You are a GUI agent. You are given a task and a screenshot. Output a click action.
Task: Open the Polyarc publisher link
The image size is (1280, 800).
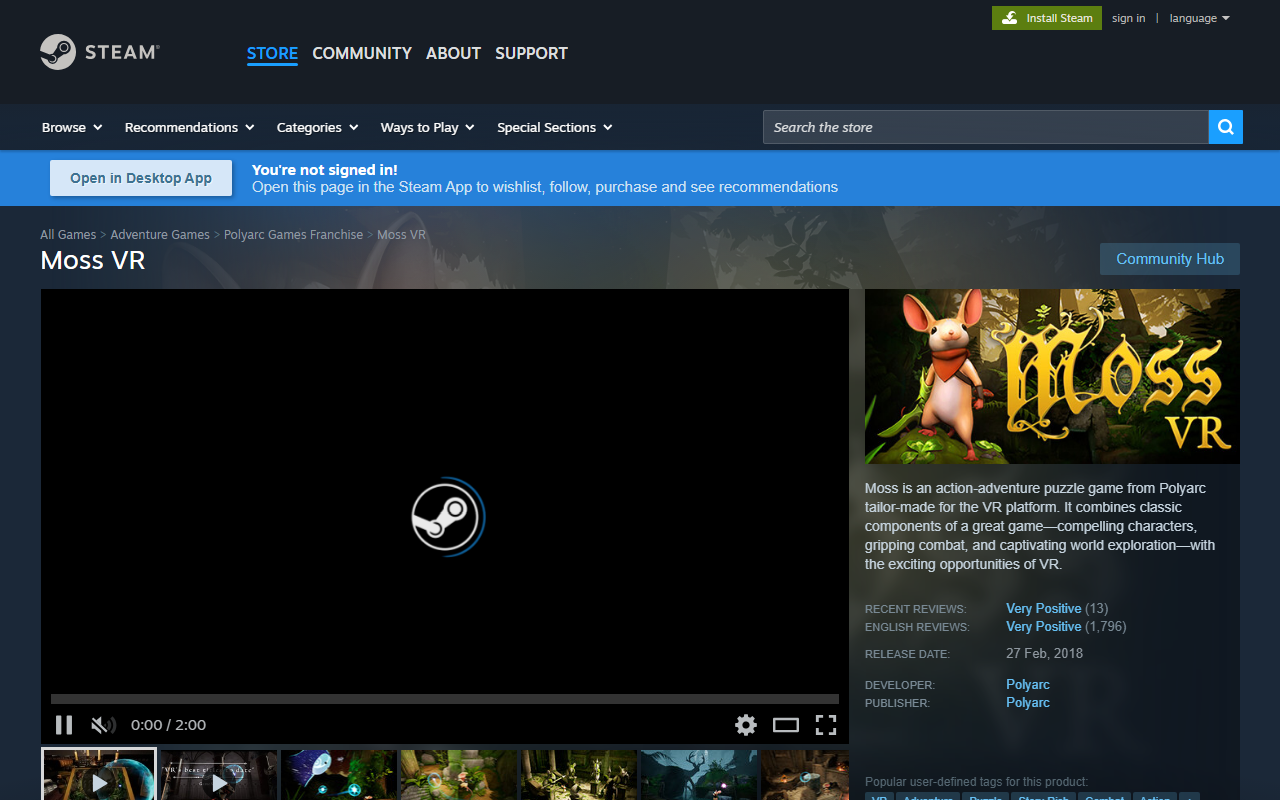point(1028,702)
